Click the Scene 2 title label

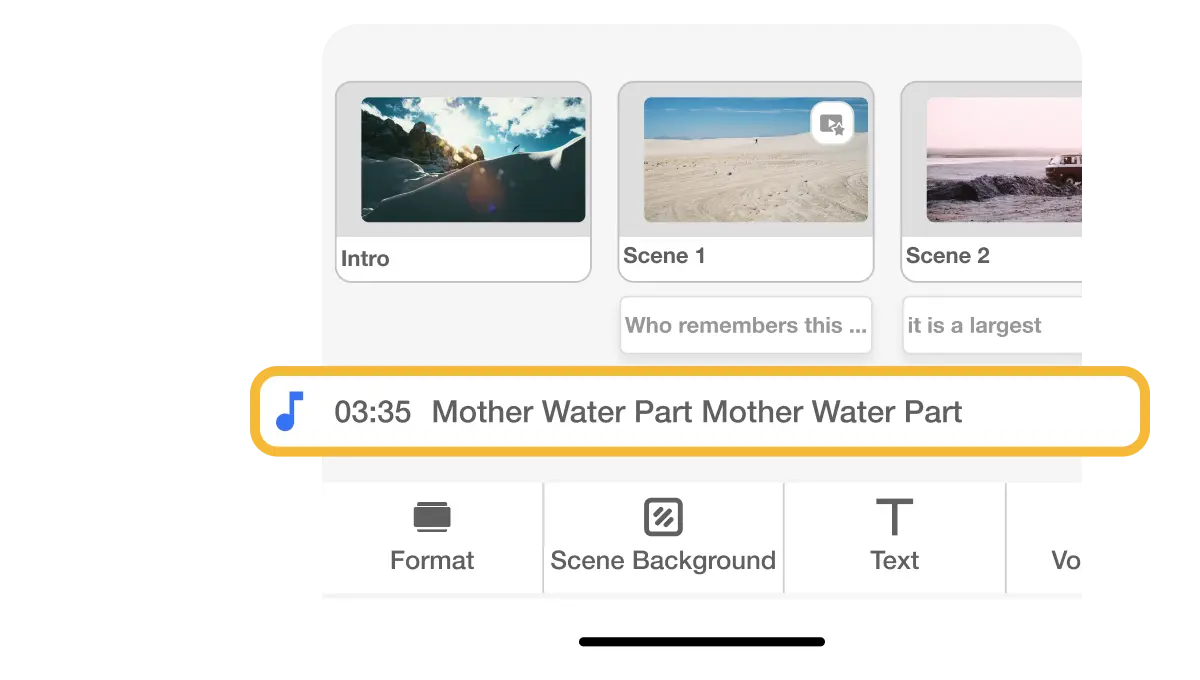pos(948,255)
